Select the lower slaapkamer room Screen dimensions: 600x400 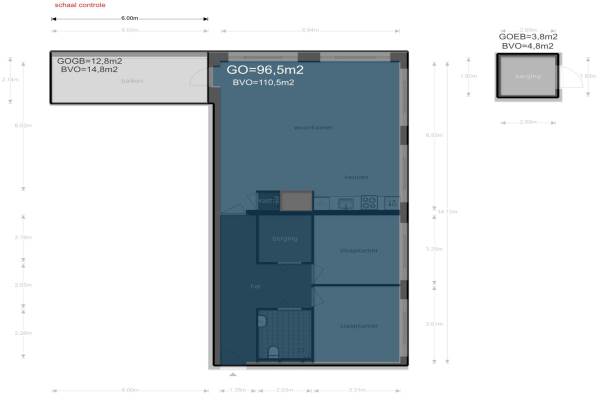click(x=357, y=325)
